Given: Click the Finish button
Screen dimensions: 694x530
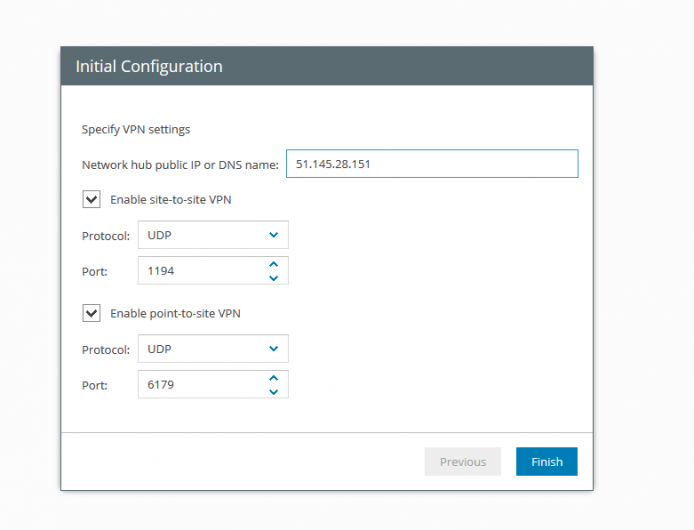Looking at the screenshot, I should 547,461.
